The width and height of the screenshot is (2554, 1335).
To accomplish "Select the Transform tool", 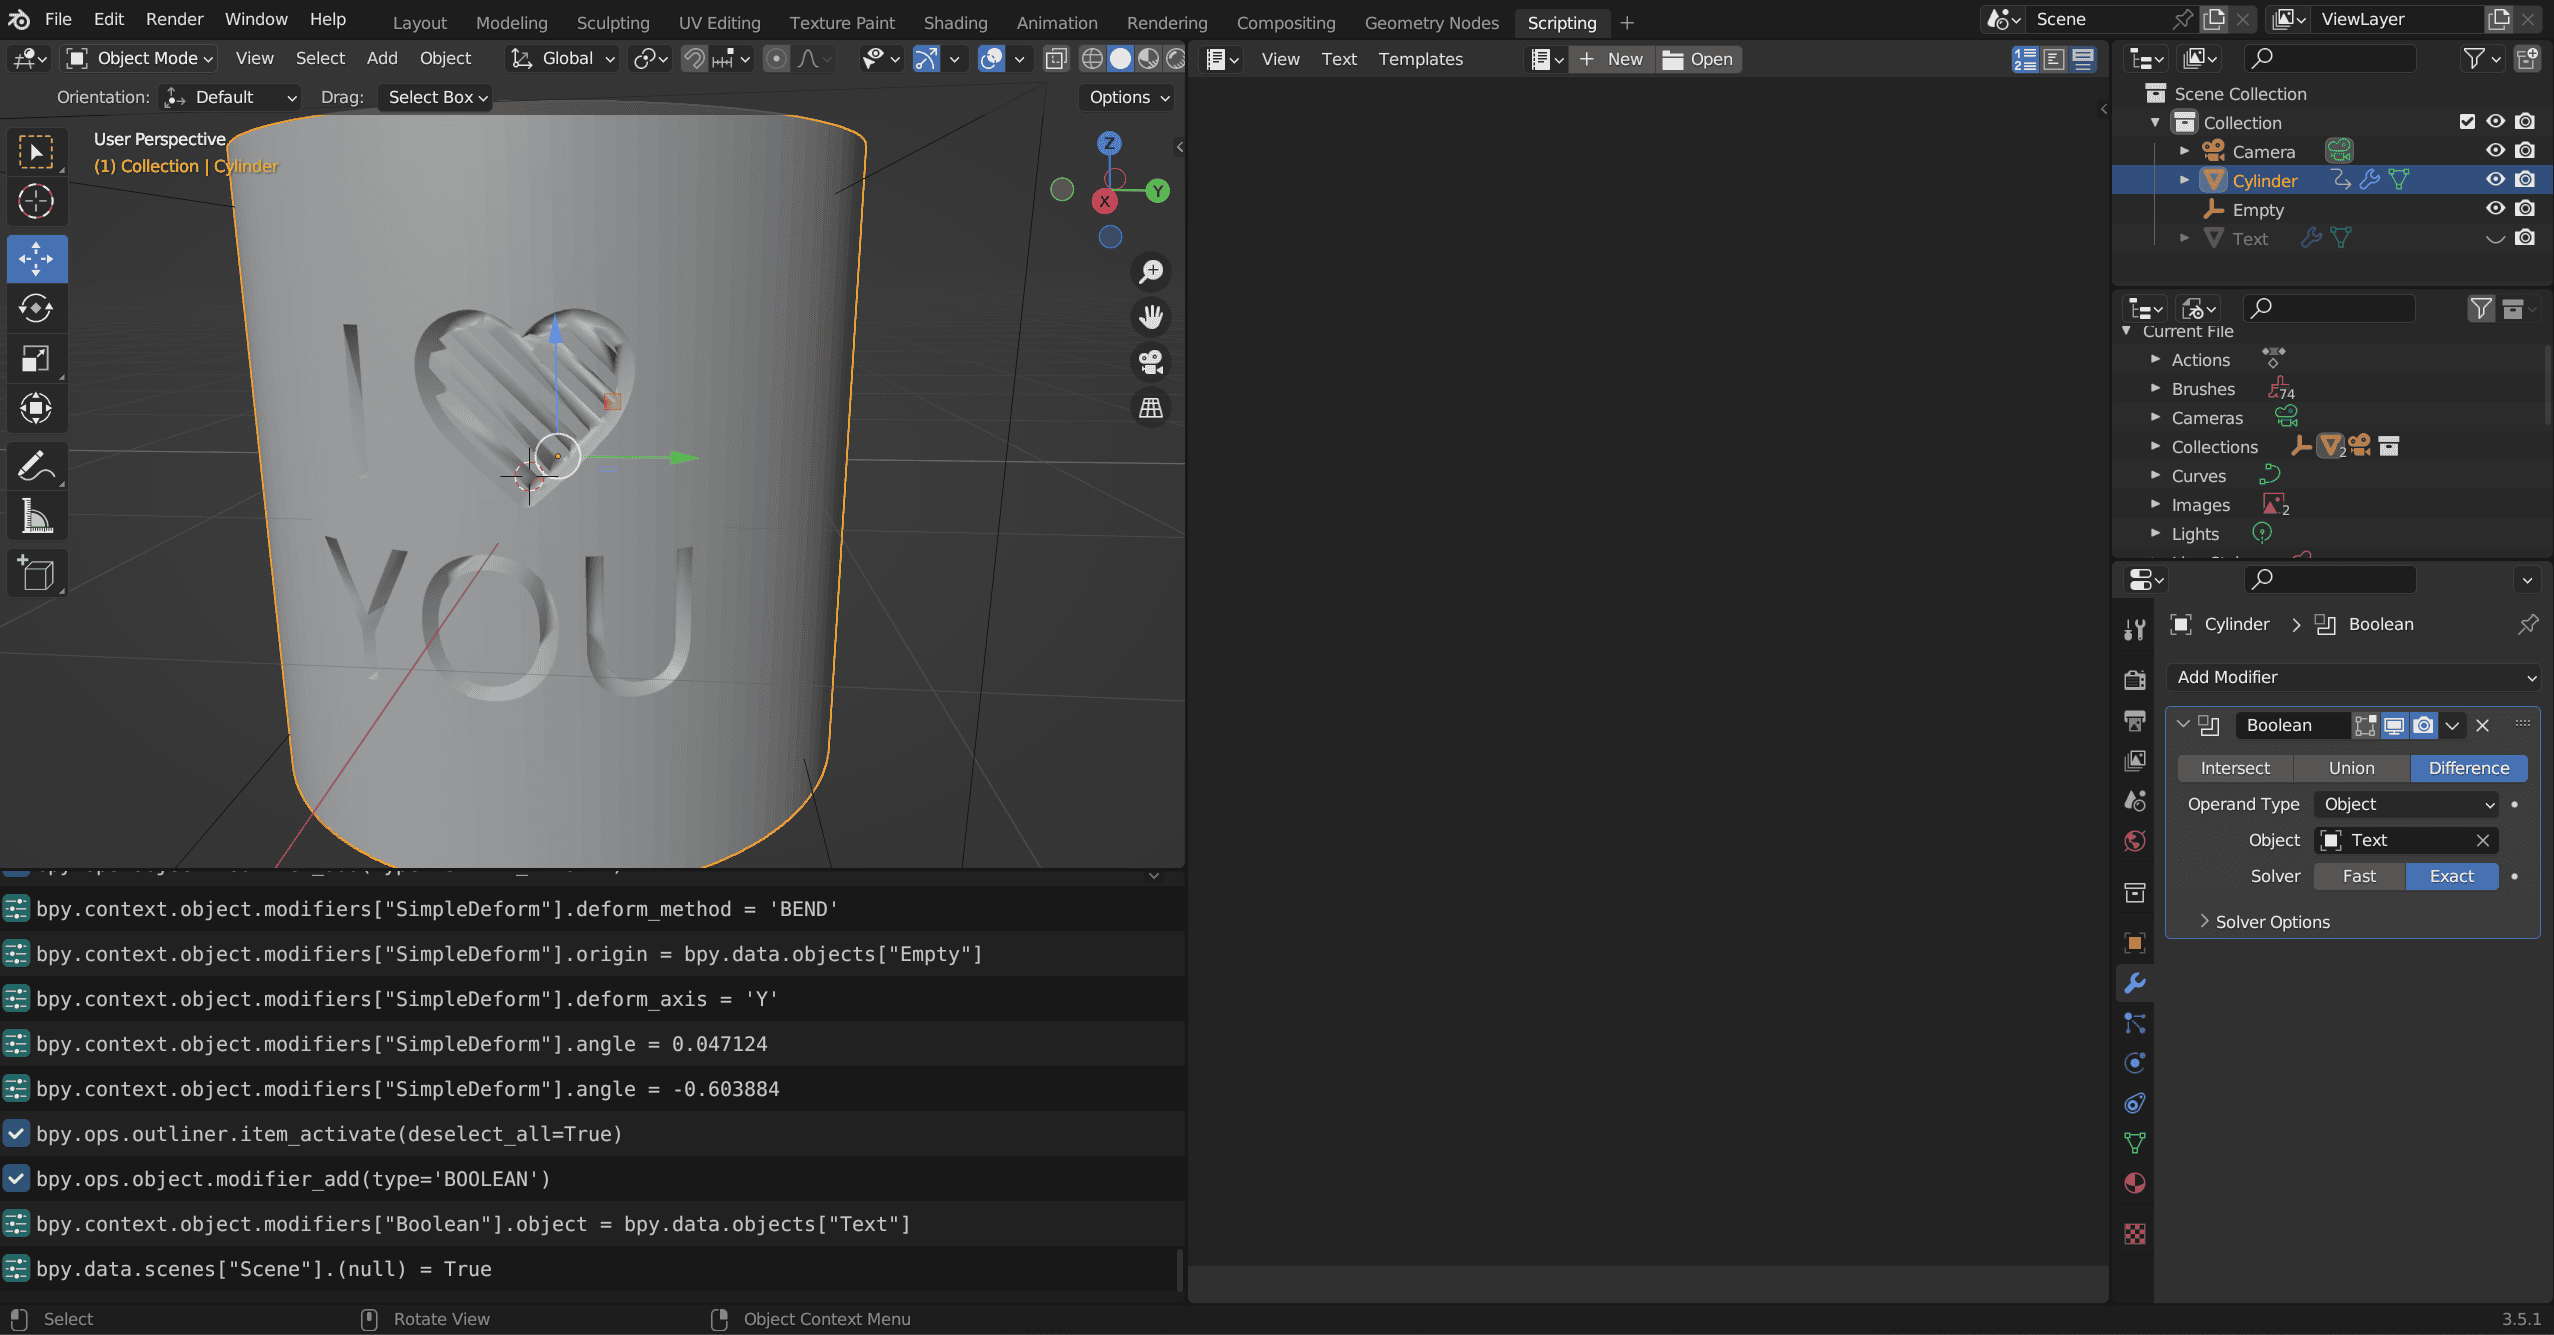I will point(37,407).
